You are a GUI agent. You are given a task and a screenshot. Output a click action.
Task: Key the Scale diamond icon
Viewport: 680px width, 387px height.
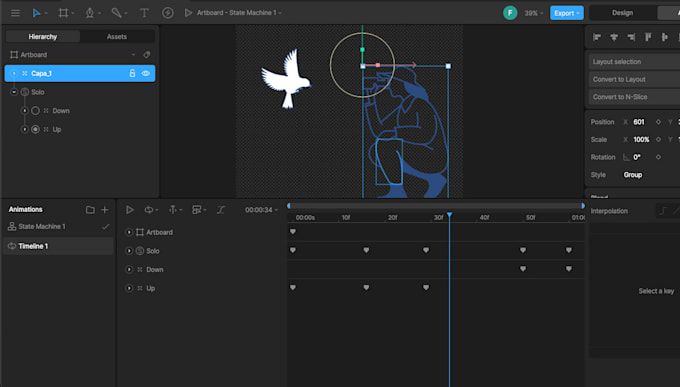(658, 140)
